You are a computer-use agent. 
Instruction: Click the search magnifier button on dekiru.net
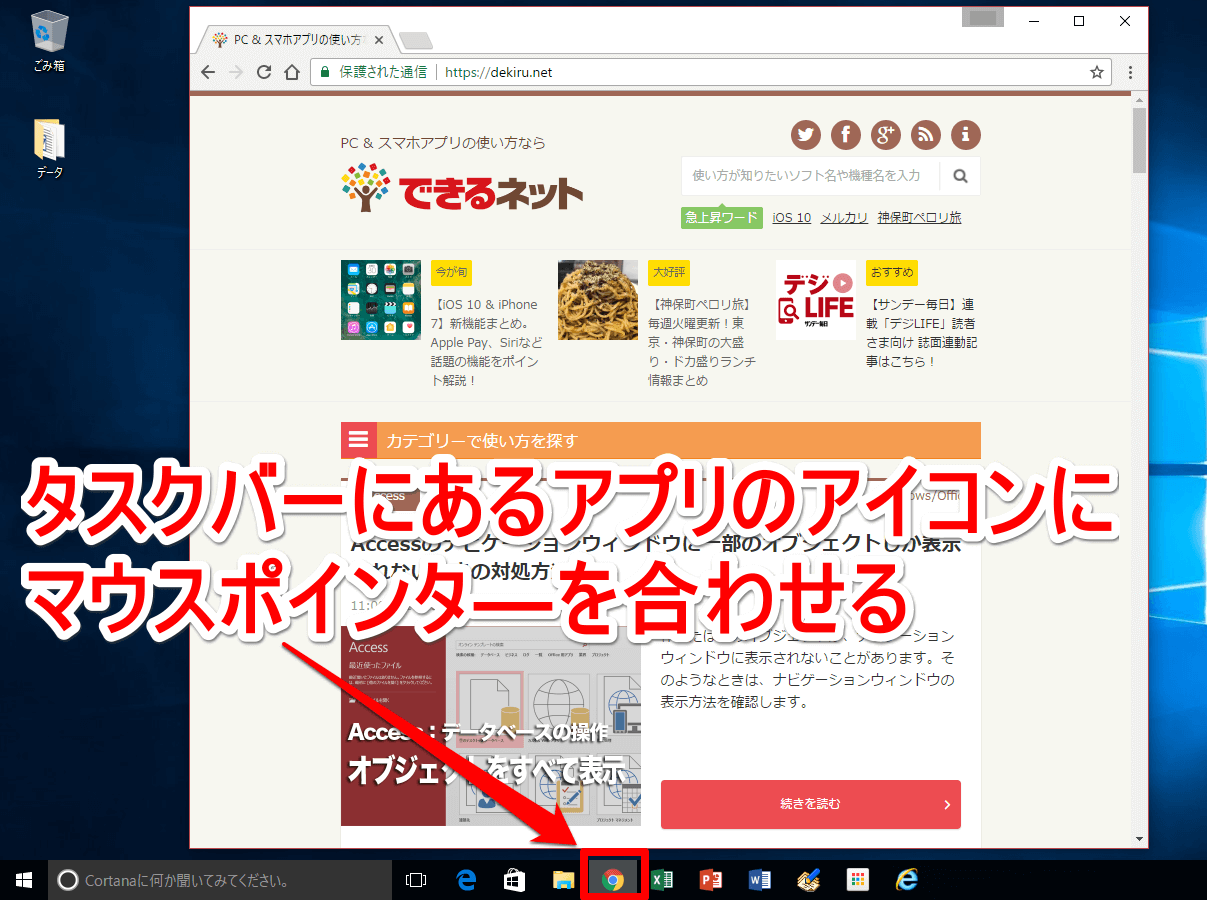pos(960,176)
